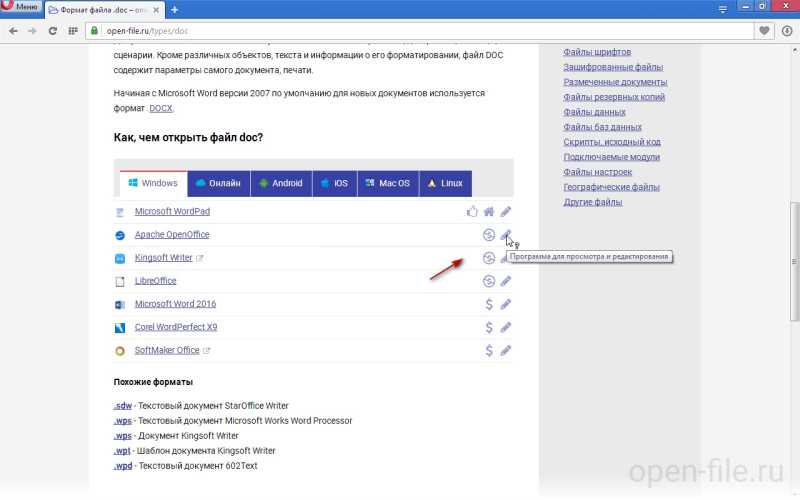Bookmark the page with the heart icon
Viewport: 800px width, 500px height.
764,31
